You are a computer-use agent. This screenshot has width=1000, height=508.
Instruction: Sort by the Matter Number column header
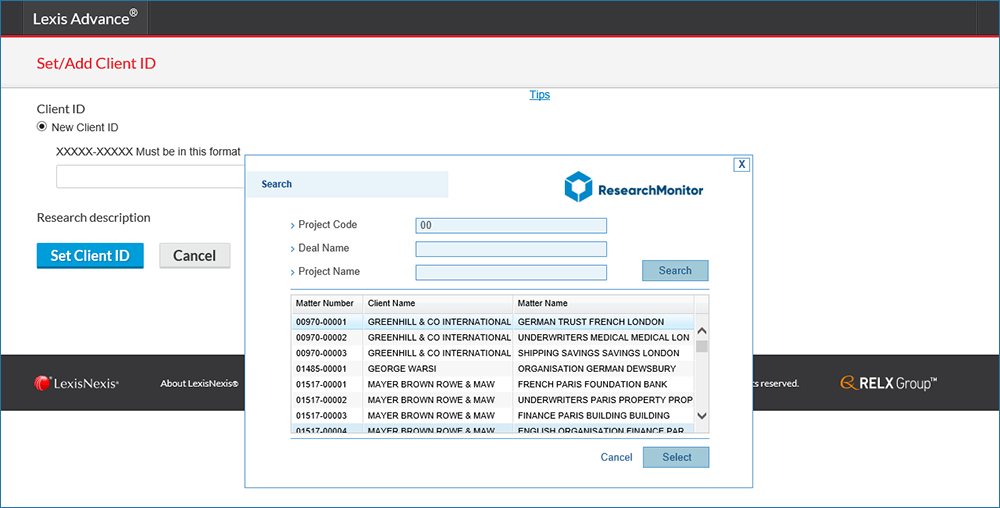327,303
